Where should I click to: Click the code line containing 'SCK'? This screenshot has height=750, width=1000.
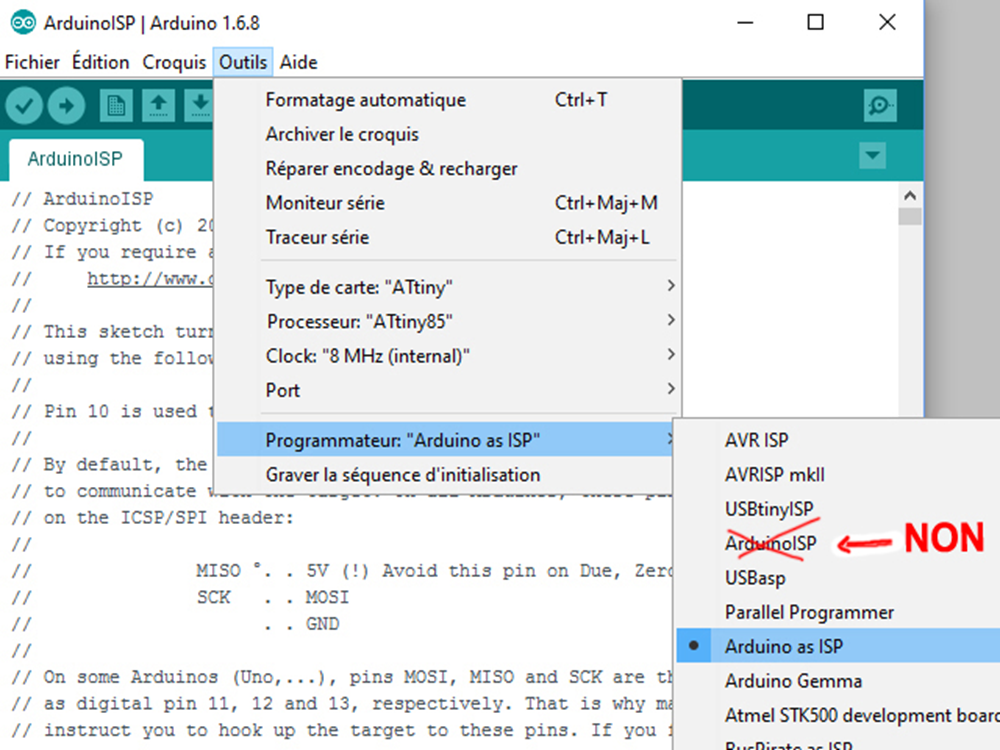(180, 597)
